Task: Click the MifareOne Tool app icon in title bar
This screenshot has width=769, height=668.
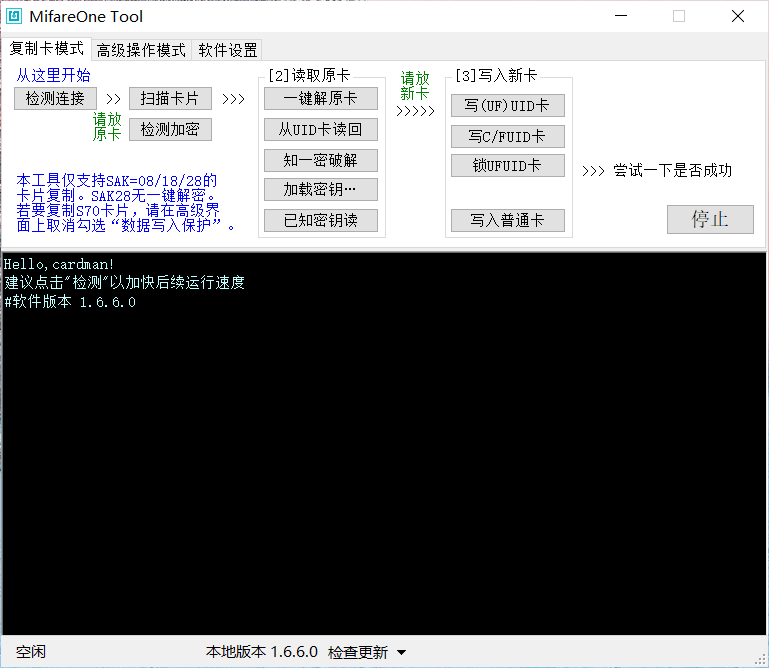Action: point(14,16)
